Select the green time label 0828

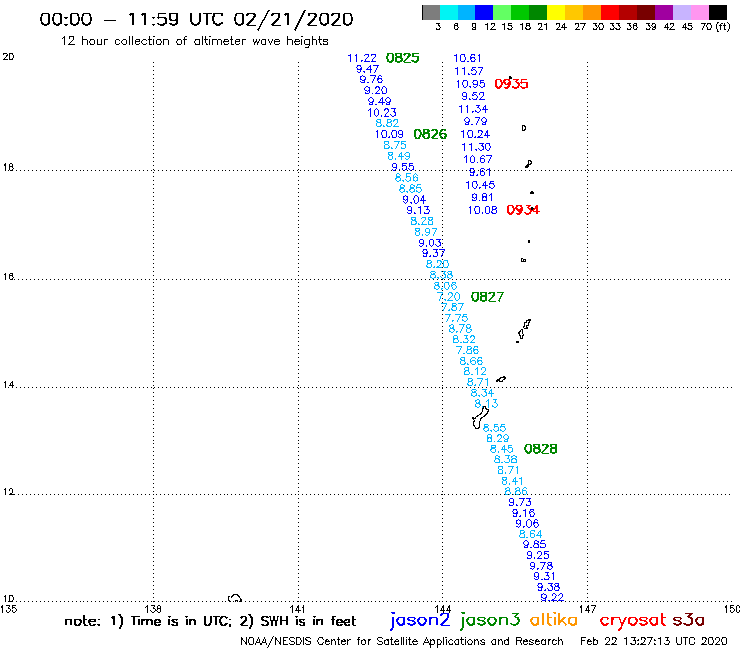click(540, 449)
